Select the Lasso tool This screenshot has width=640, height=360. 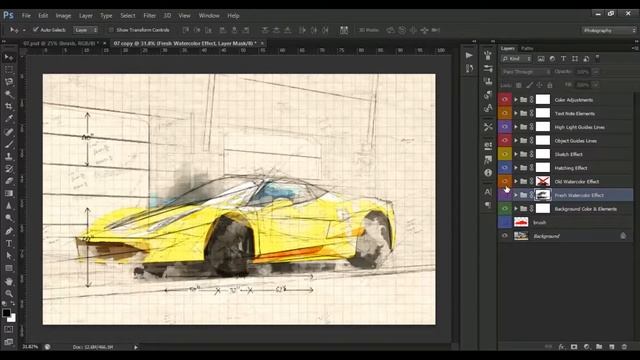coord(9,82)
